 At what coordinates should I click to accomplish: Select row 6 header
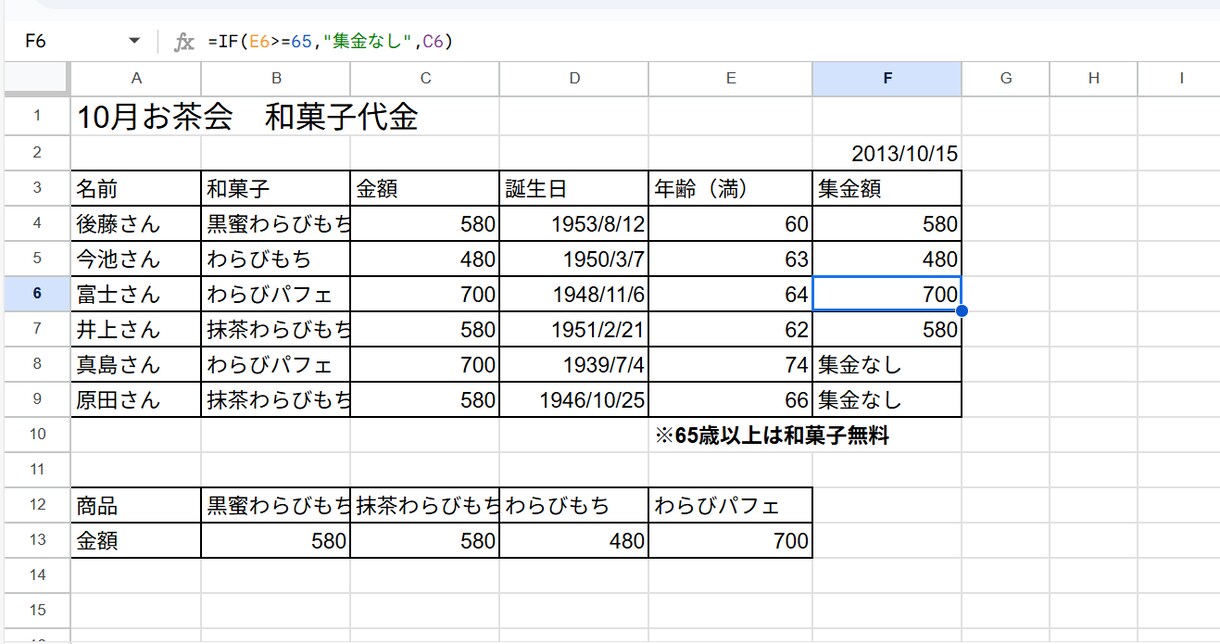pyautogui.click(x=37, y=294)
